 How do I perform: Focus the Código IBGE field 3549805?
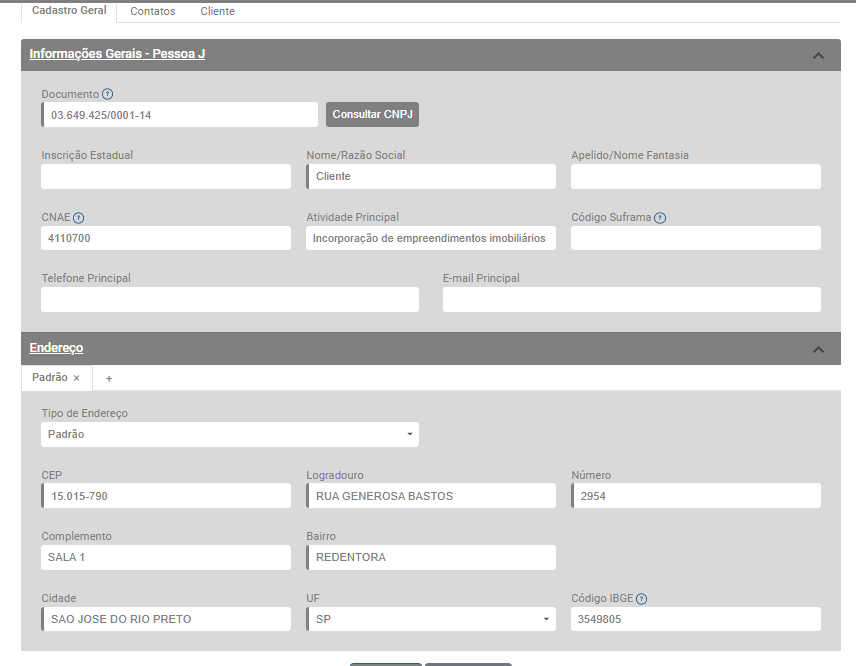click(696, 619)
